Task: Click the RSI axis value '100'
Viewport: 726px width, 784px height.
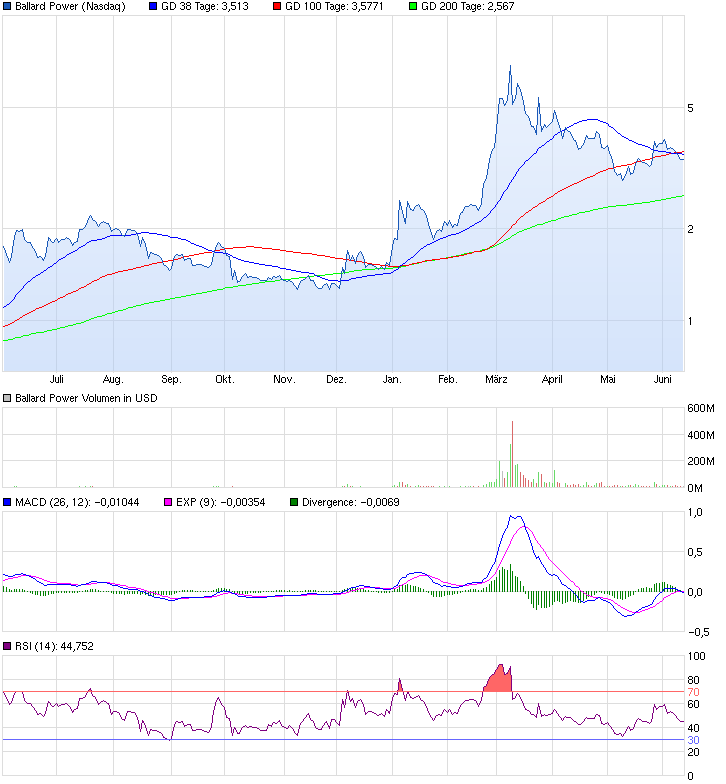Action: point(696,656)
